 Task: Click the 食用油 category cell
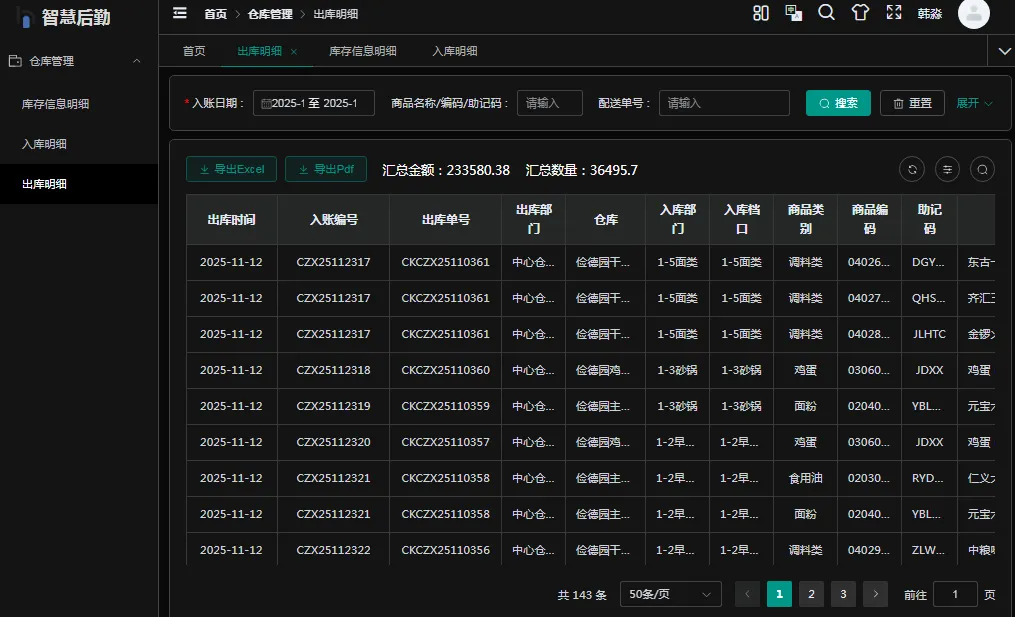[x=806, y=478]
